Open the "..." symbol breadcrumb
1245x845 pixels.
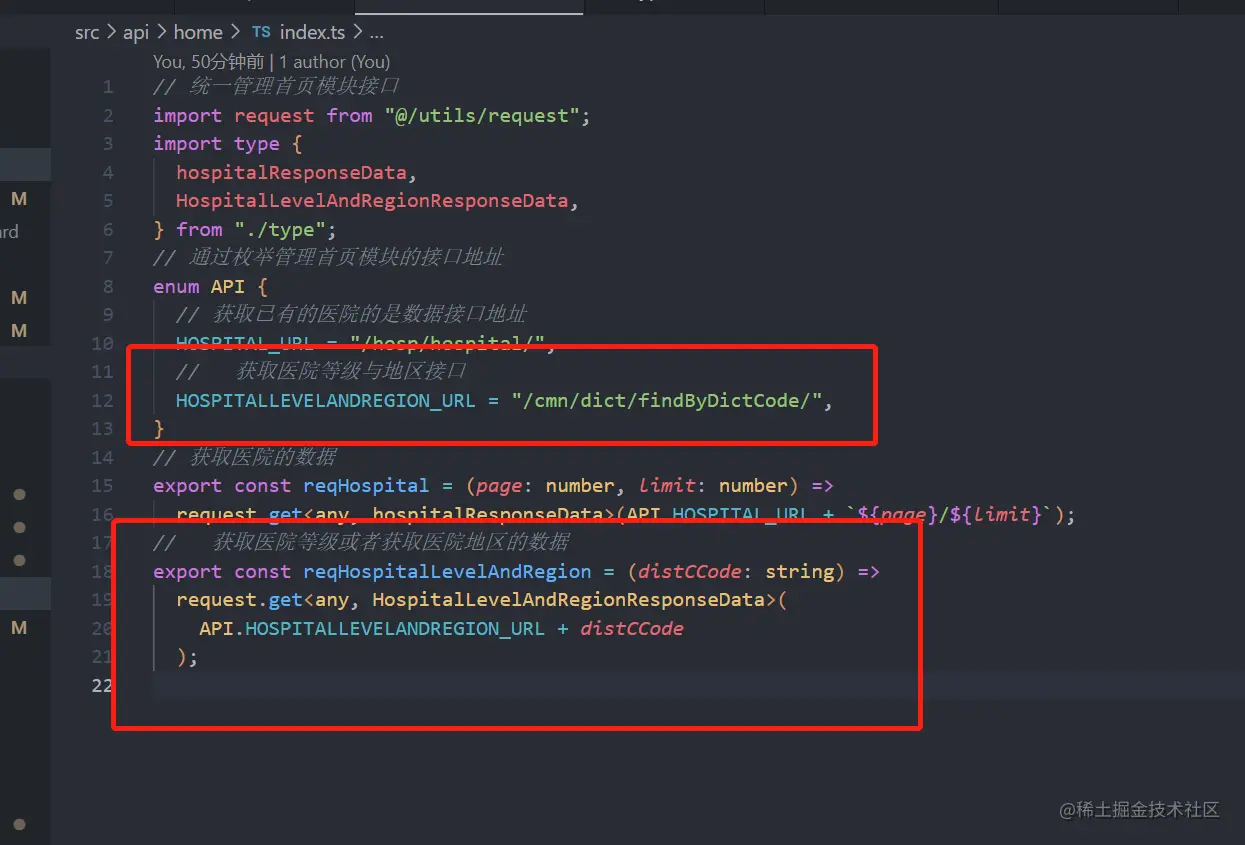coord(377,33)
